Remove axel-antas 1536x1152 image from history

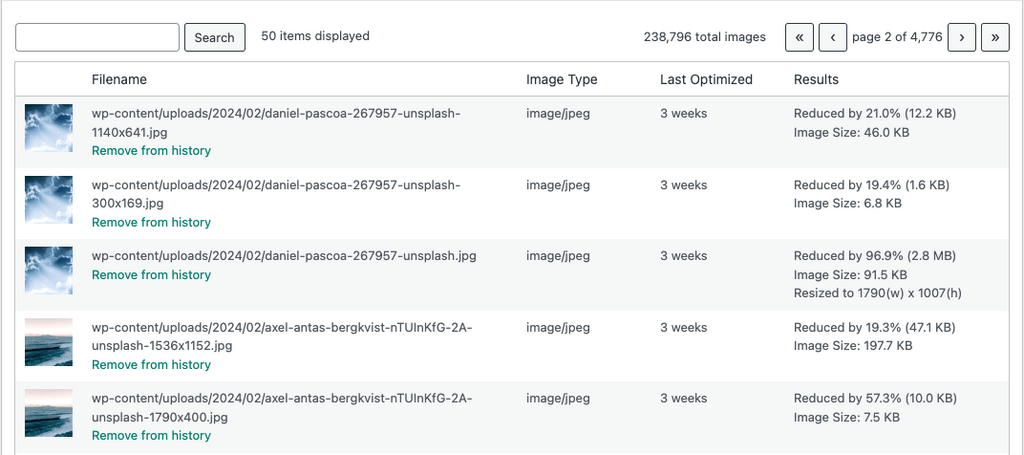click(x=151, y=365)
